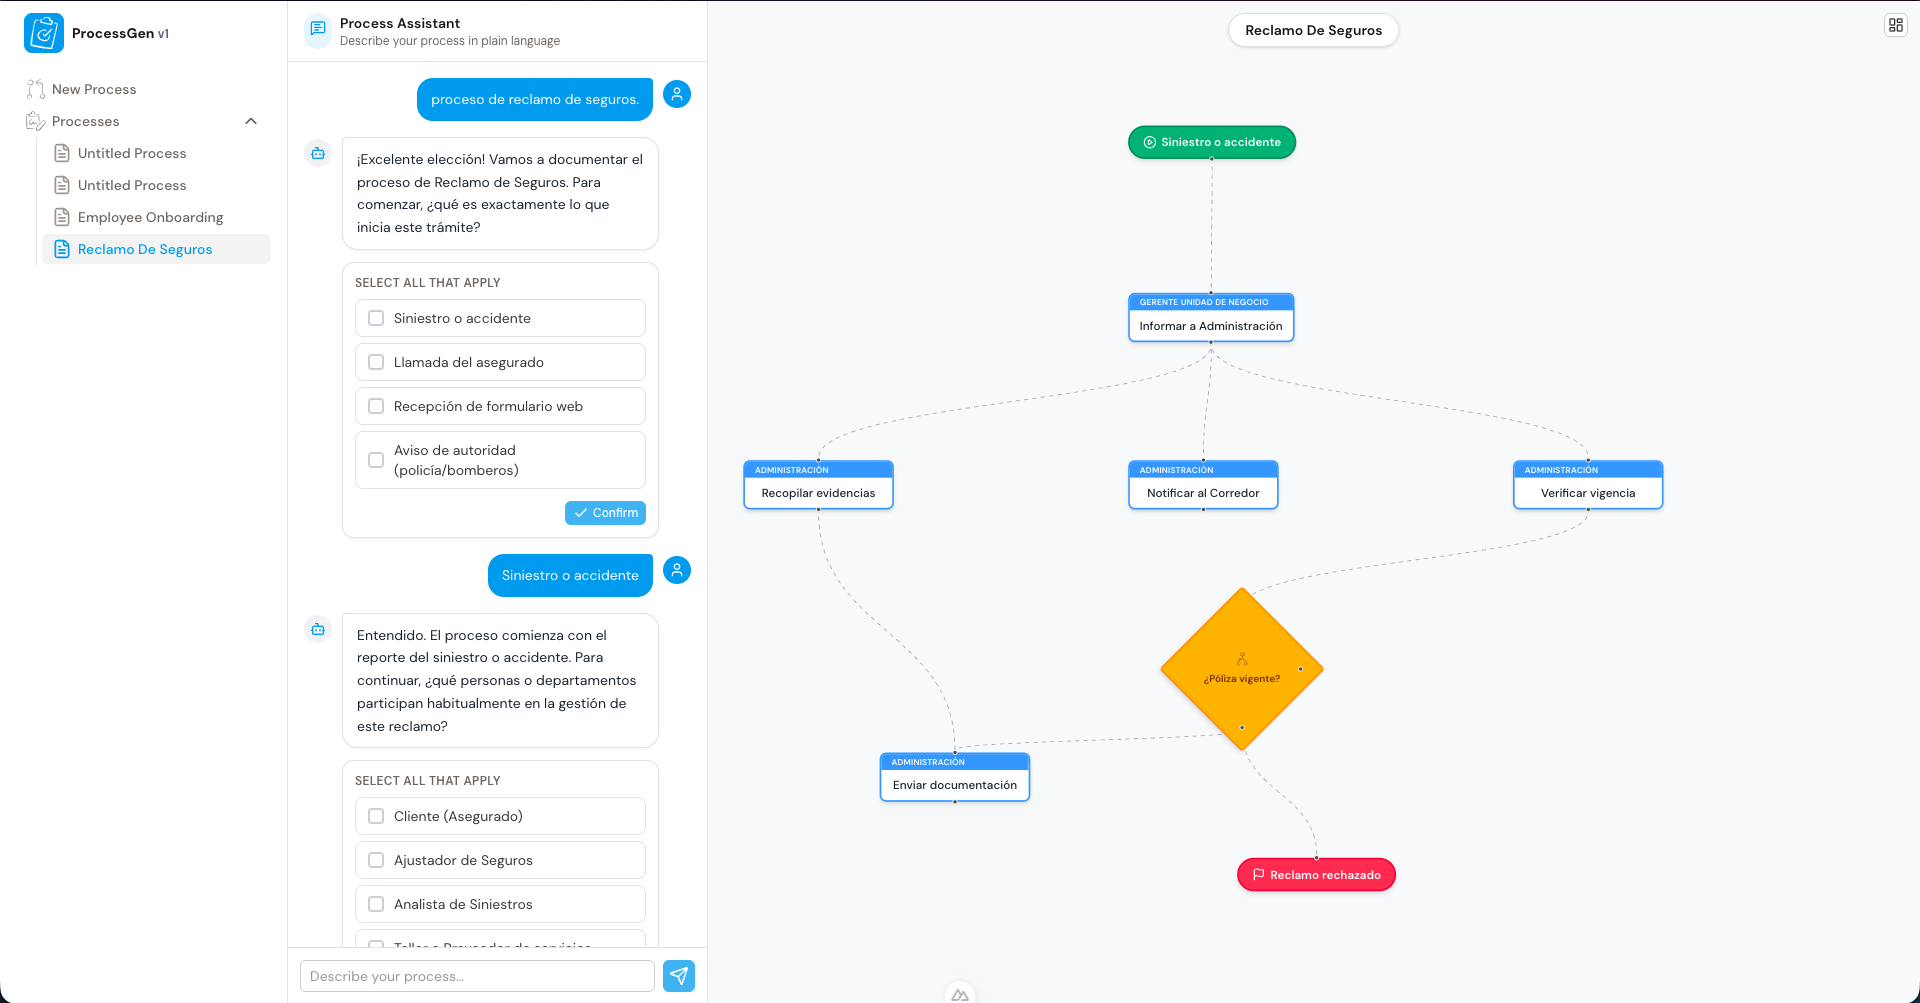The image size is (1920, 1003).
Task: Click the Processes clipboard icon
Action: click(34, 121)
